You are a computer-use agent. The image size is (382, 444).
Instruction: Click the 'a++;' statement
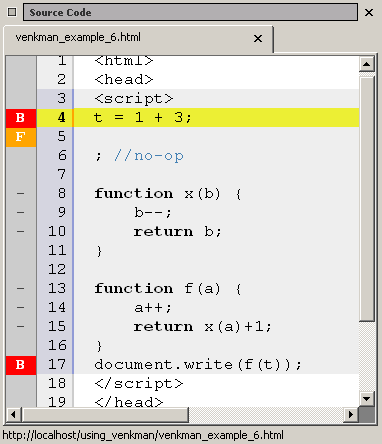pyautogui.click(x=153, y=308)
